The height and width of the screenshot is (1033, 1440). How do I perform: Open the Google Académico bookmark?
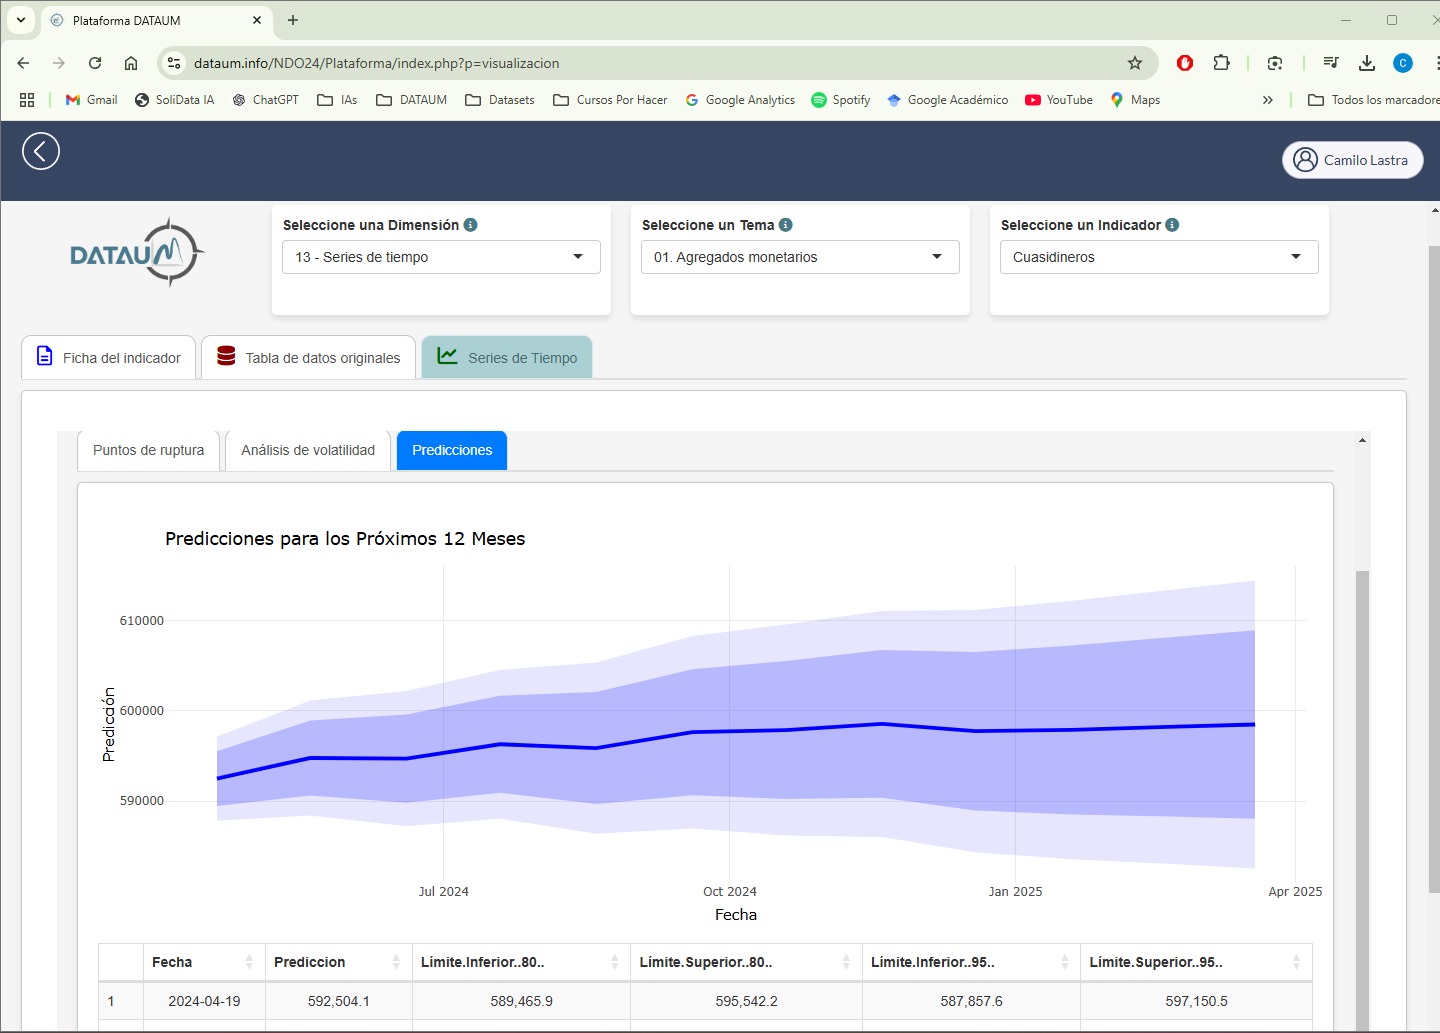point(947,100)
